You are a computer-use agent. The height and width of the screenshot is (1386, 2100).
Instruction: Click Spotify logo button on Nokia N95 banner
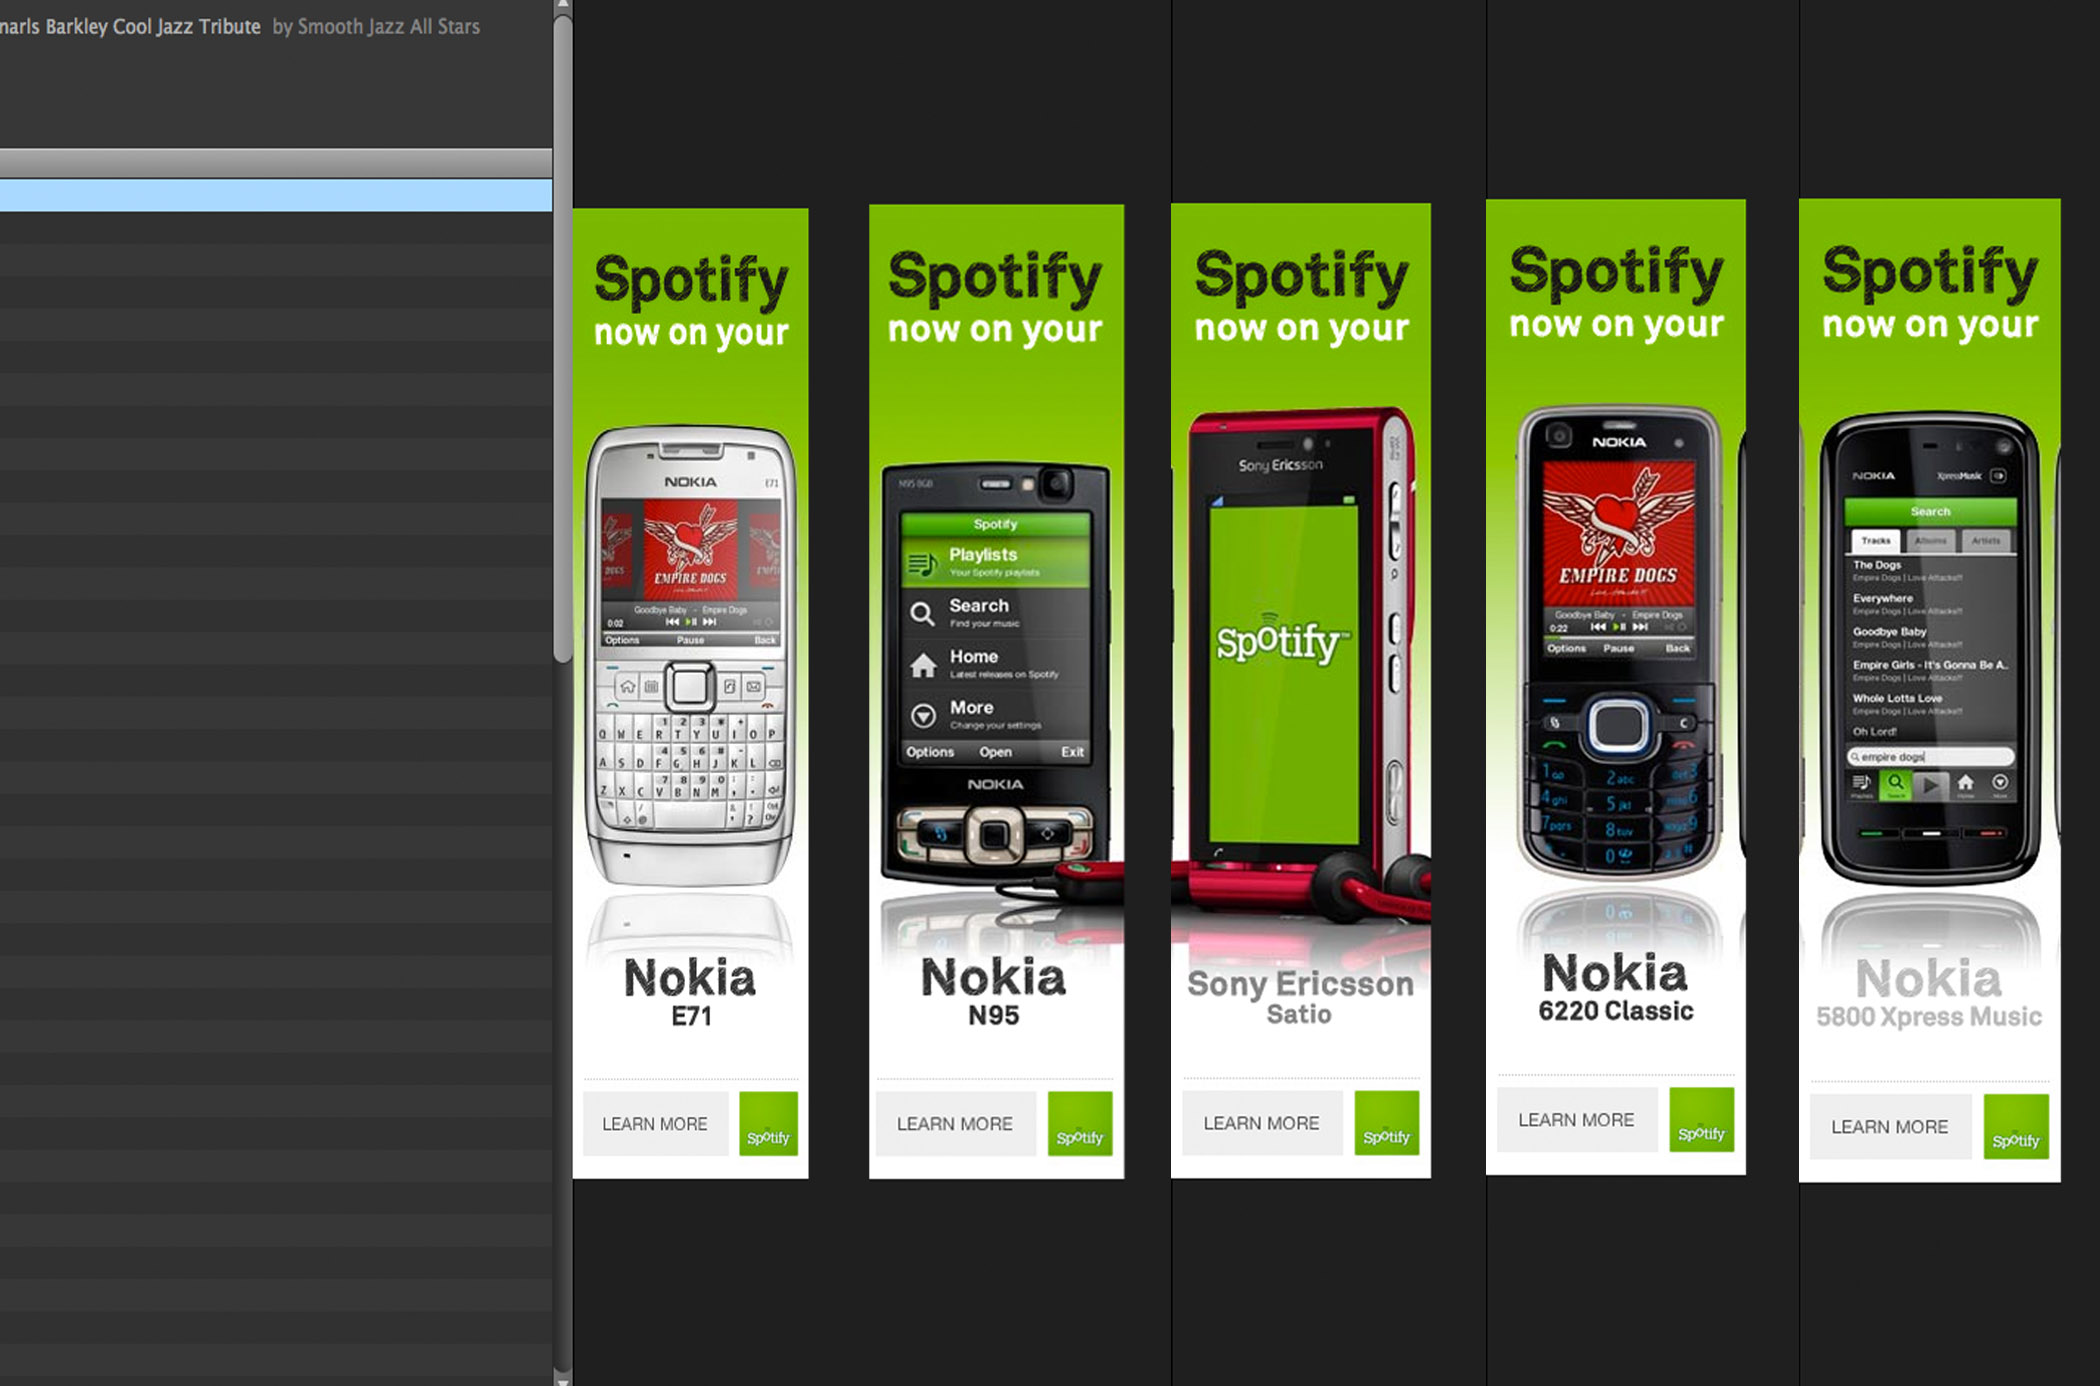click(x=1080, y=1124)
